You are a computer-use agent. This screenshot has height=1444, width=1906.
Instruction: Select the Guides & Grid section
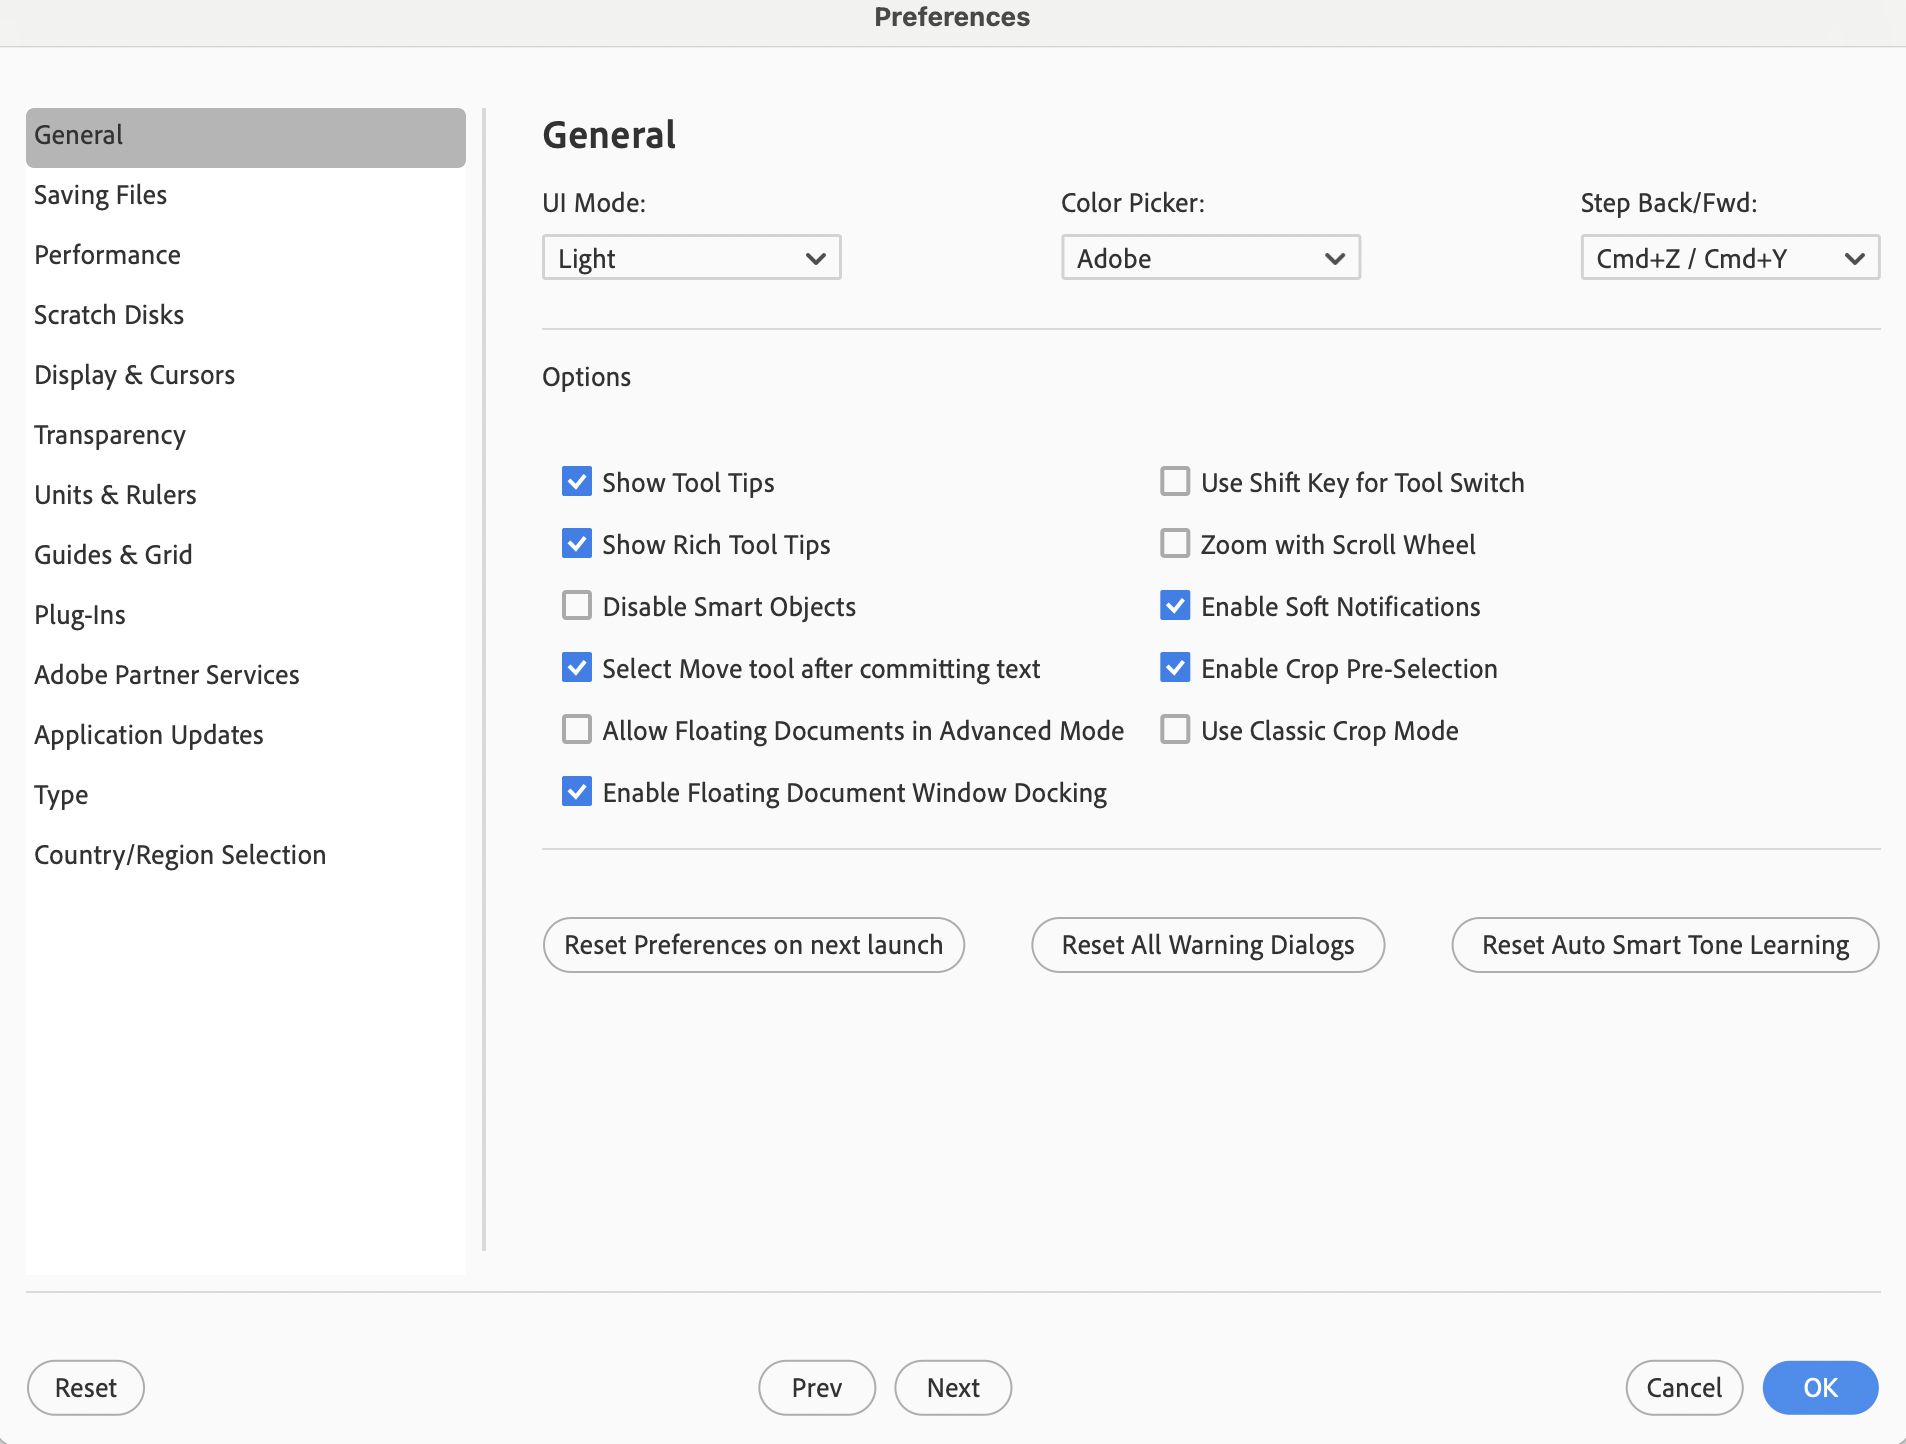(113, 554)
